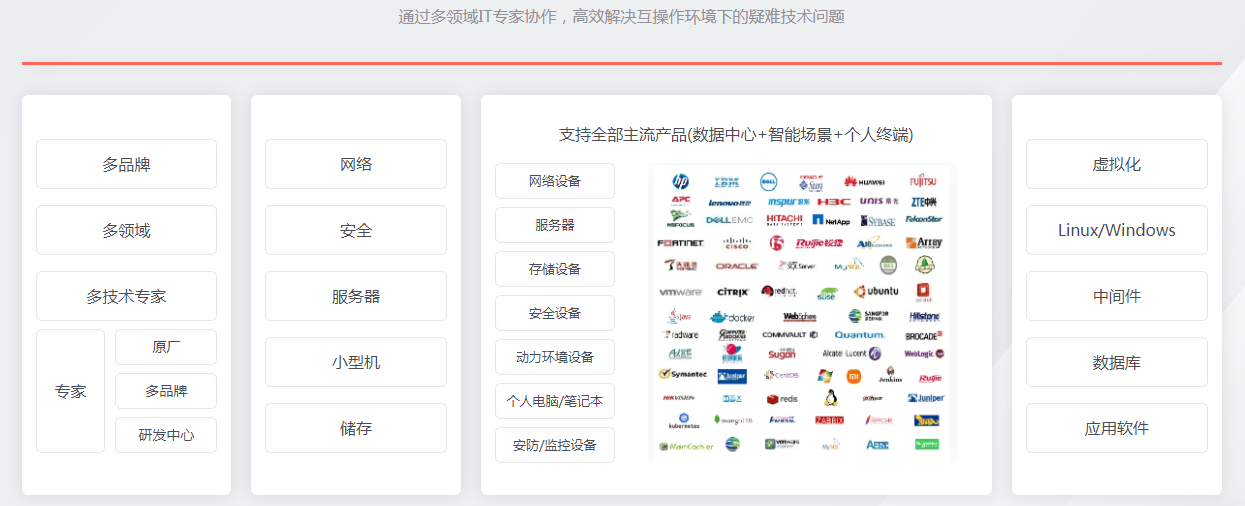The width and height of the screenshot is (1245, 506).
Task: Select the 存储设备 category
Action: tap(555, 269)
